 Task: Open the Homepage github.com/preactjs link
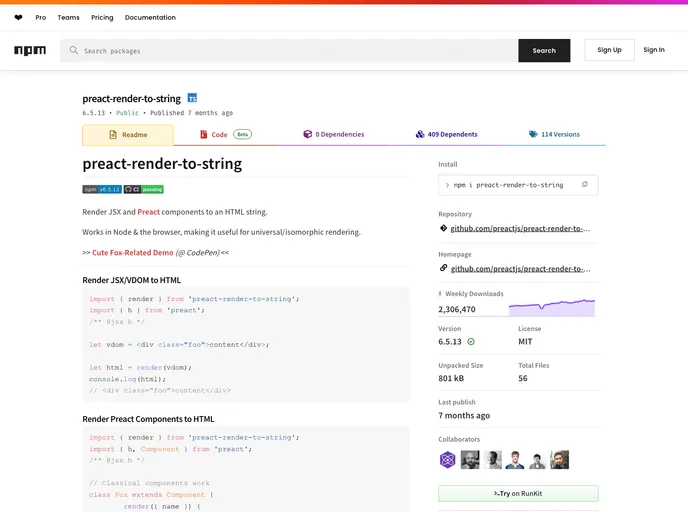pyautogui.click(x=520, y=269)
